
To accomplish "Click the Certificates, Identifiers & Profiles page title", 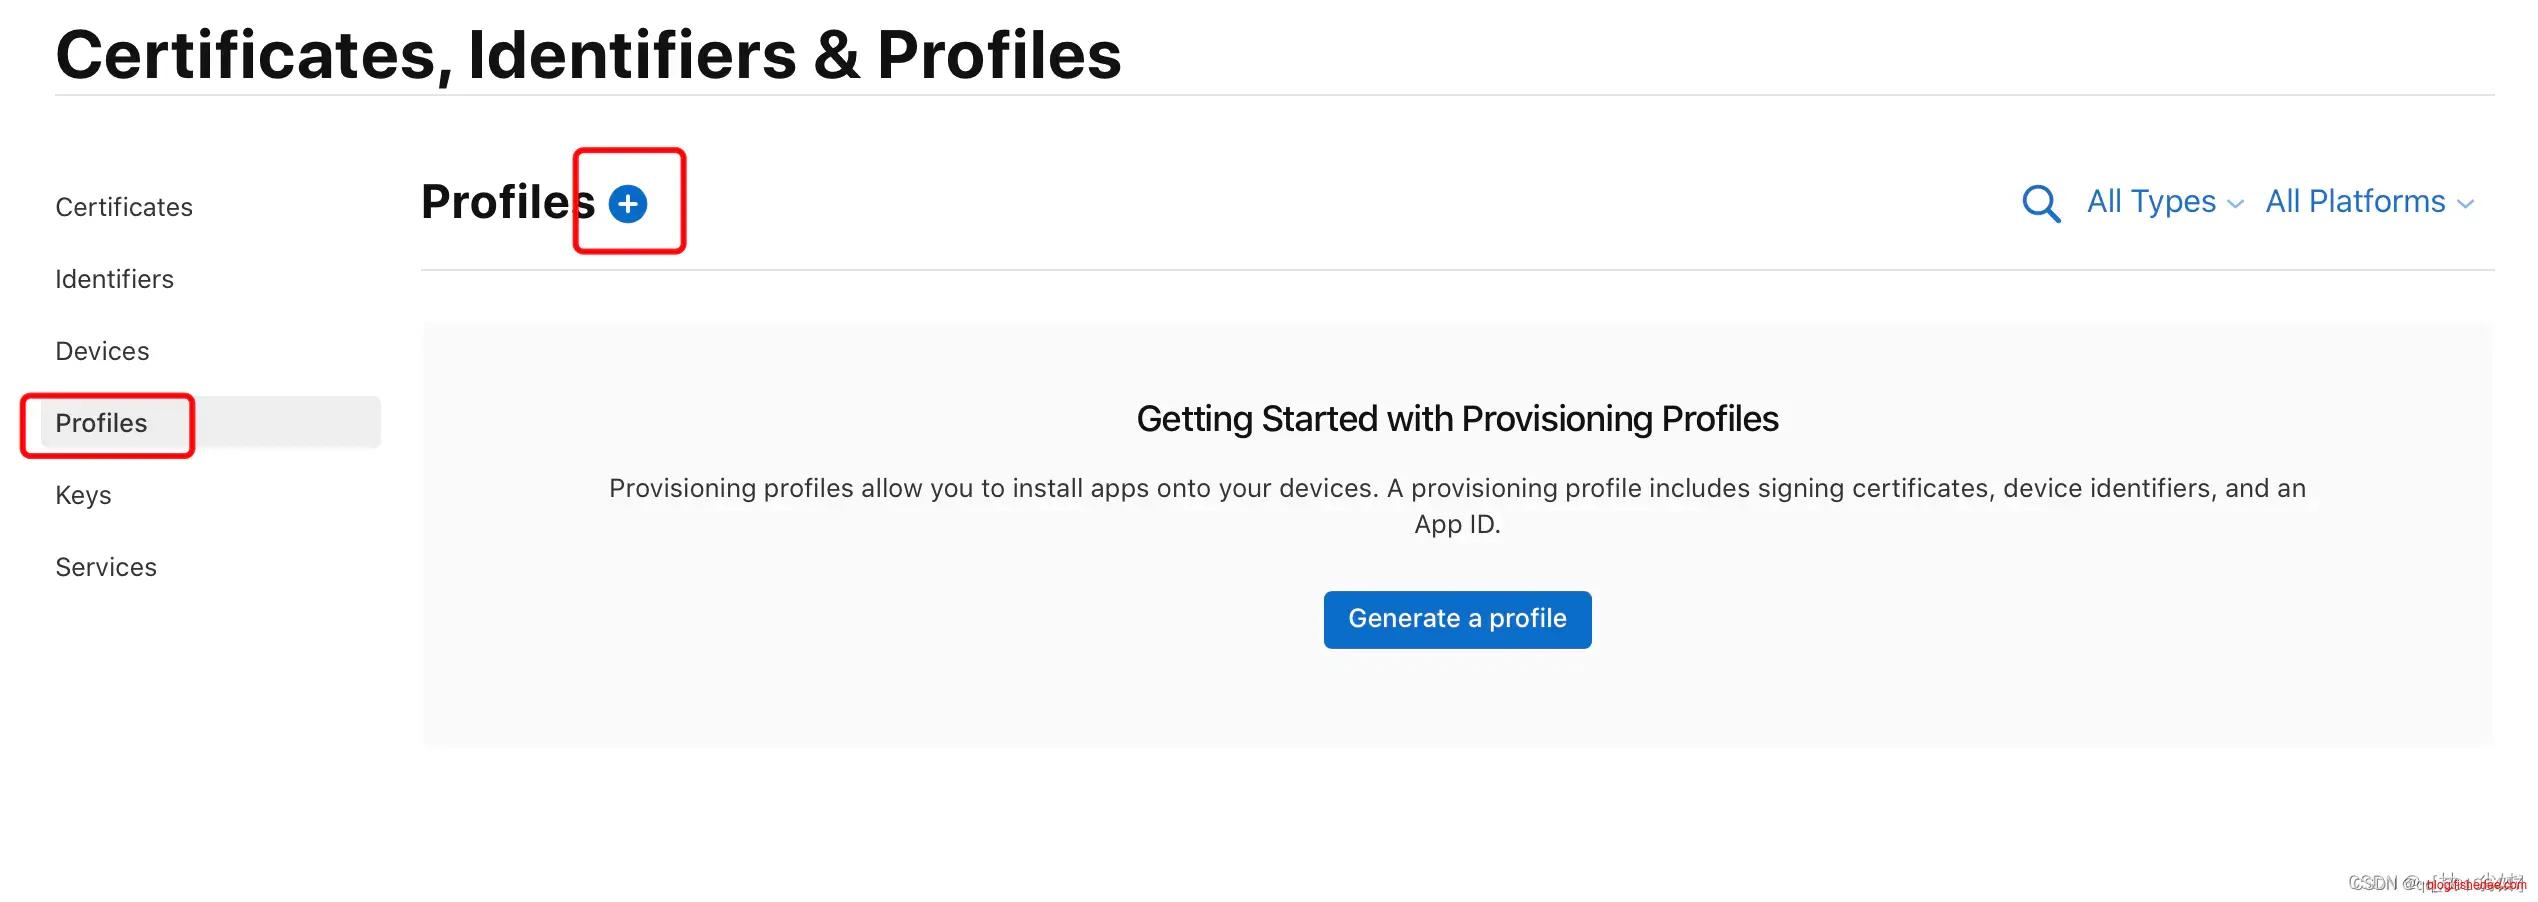I will click(x=588, y=54).
